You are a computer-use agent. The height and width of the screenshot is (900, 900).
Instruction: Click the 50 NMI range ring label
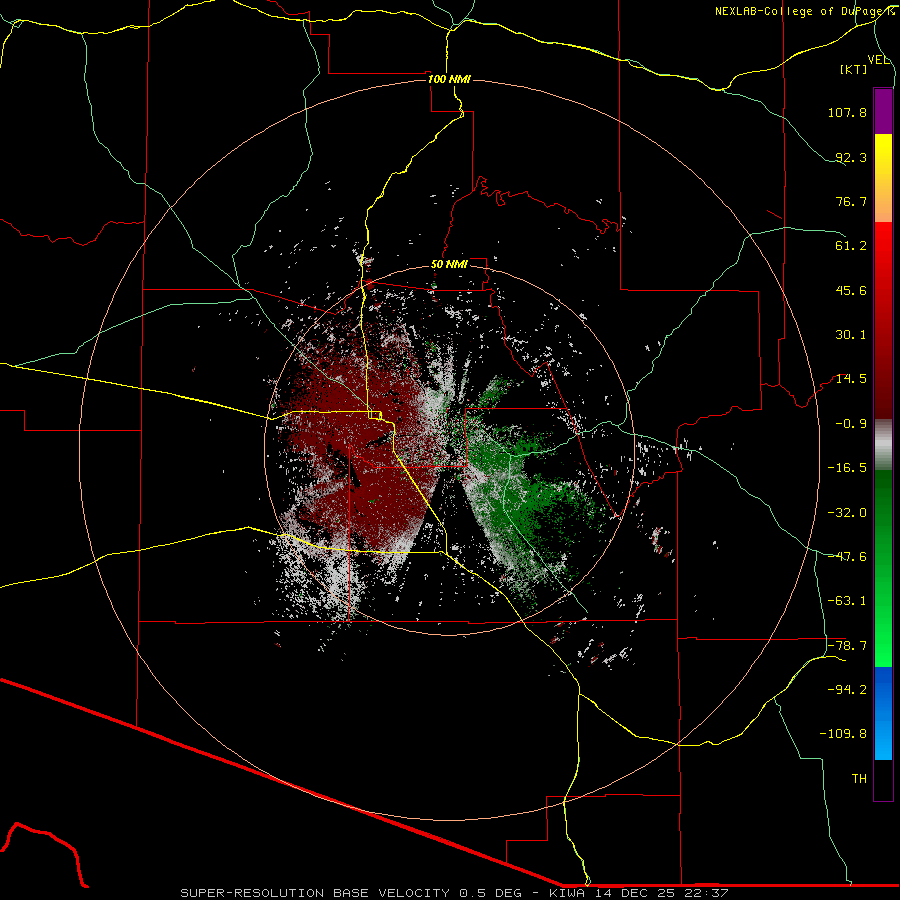tap(449, 264)
